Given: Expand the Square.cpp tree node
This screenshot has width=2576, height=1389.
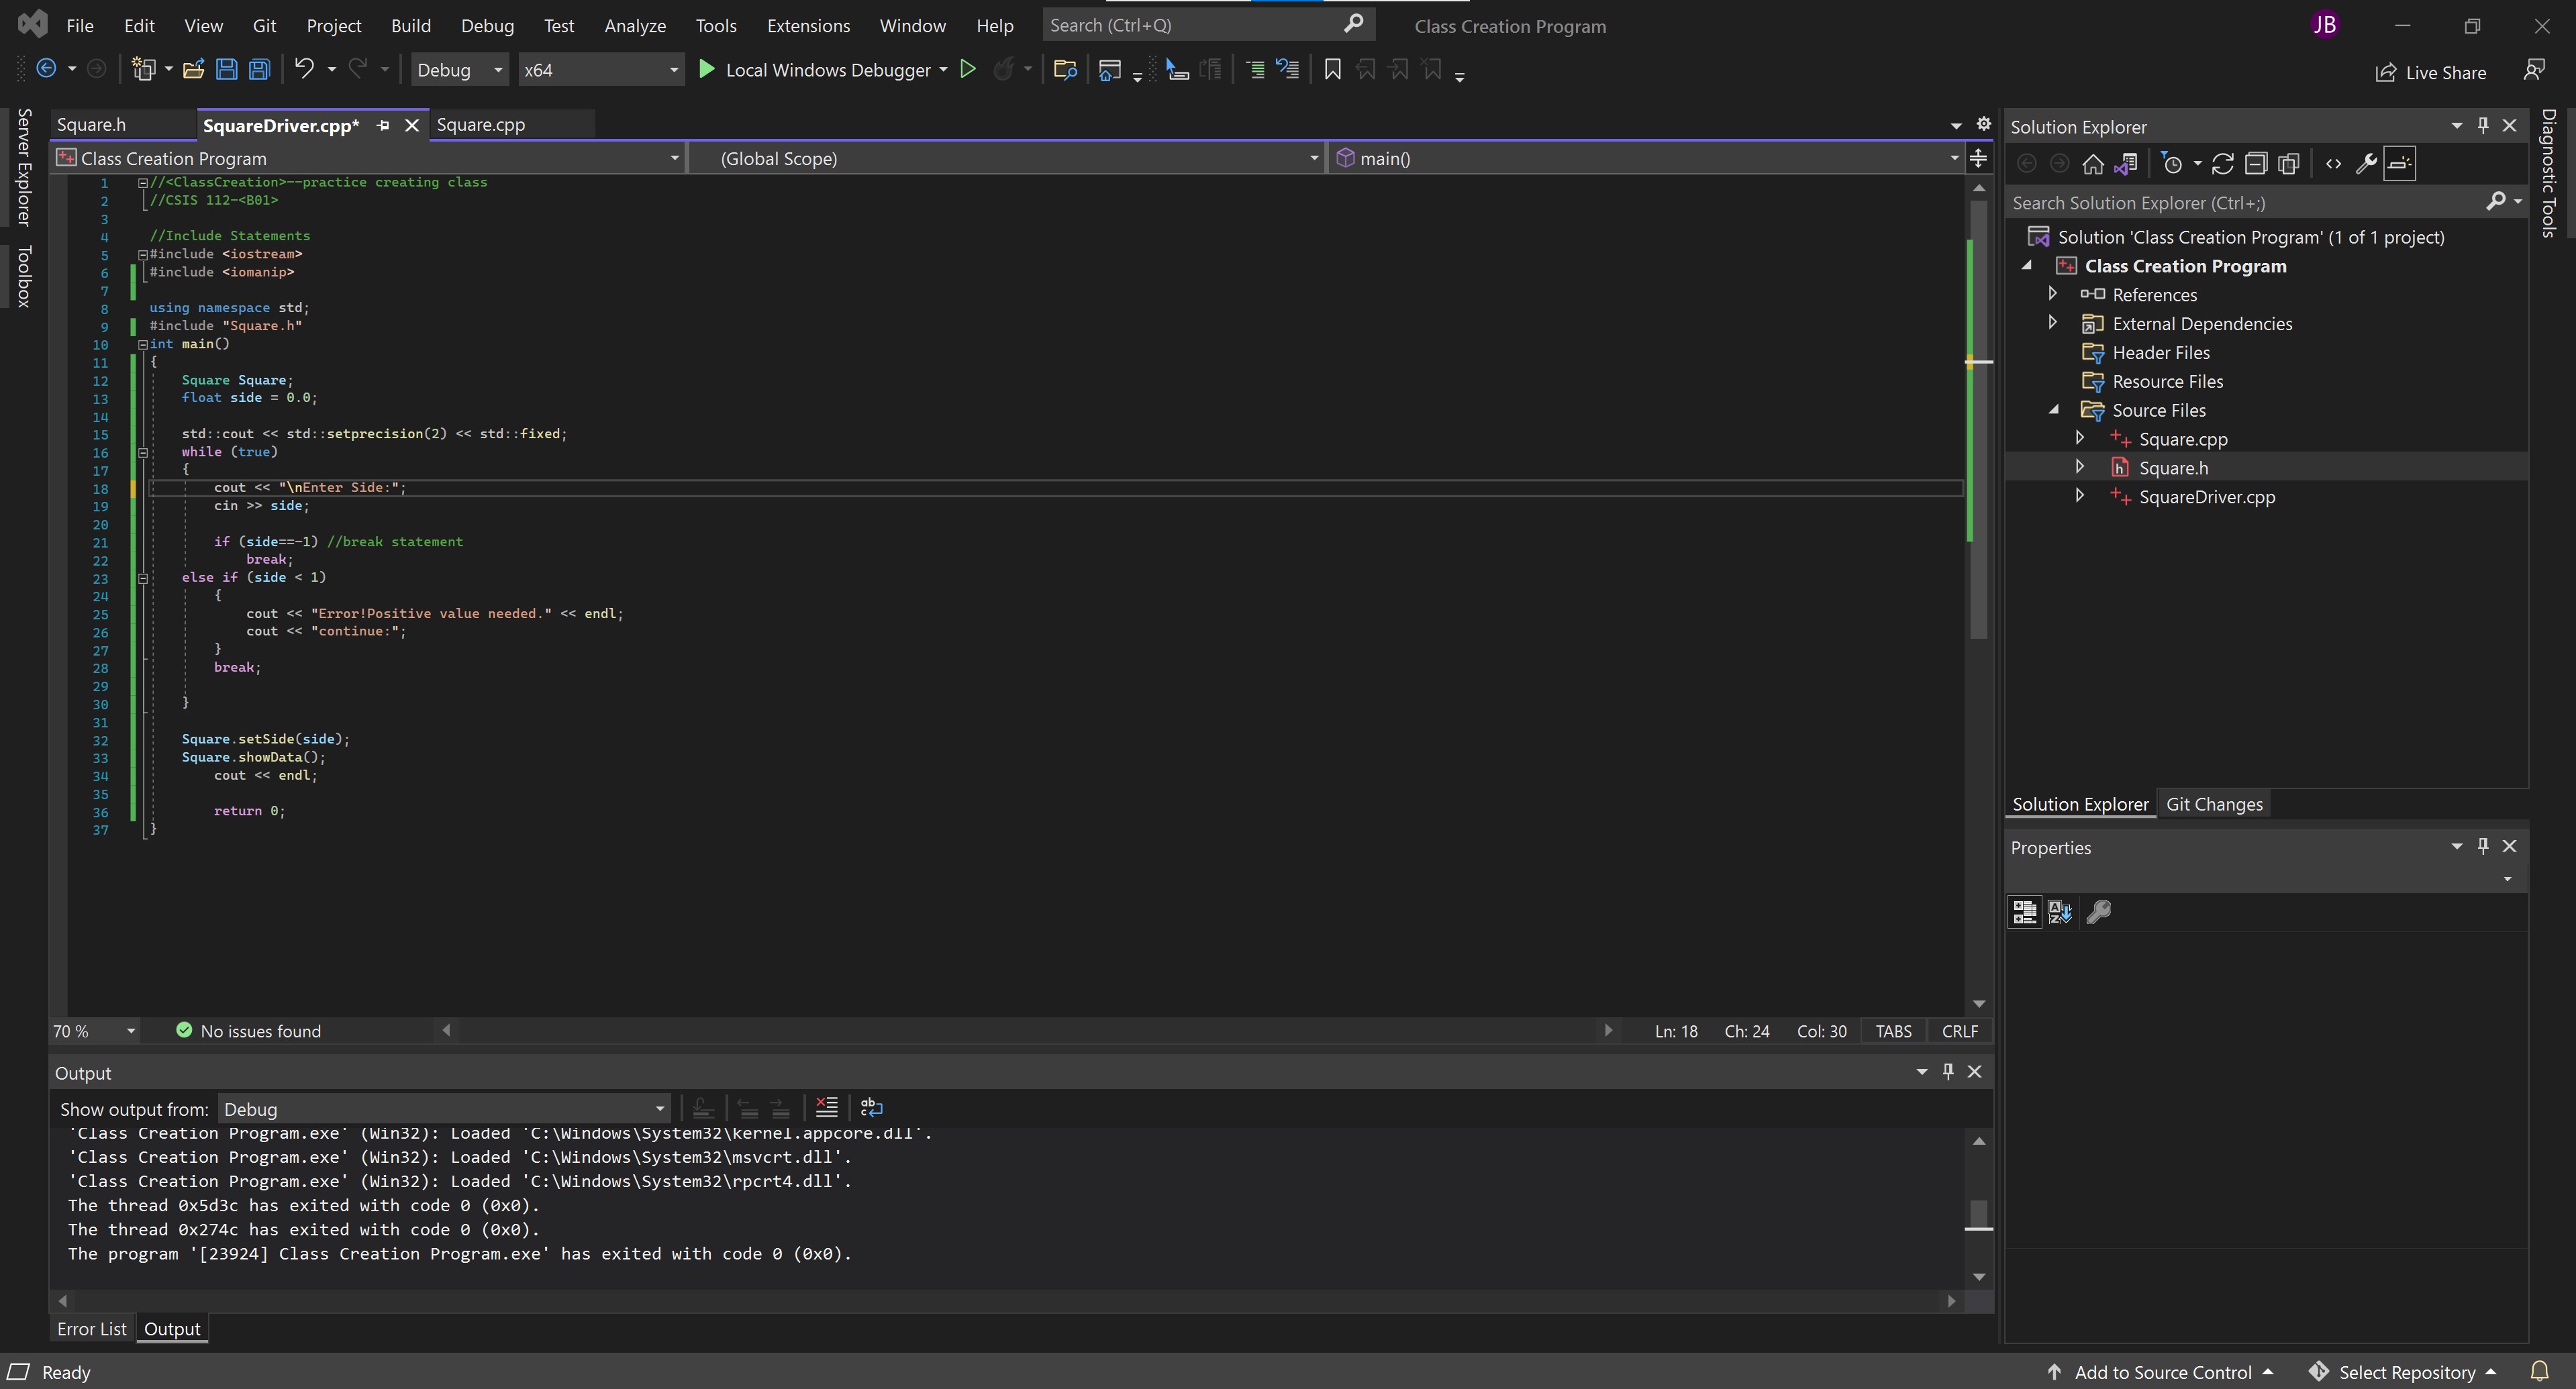Looking at the screenshot, I should (2080, 438).
